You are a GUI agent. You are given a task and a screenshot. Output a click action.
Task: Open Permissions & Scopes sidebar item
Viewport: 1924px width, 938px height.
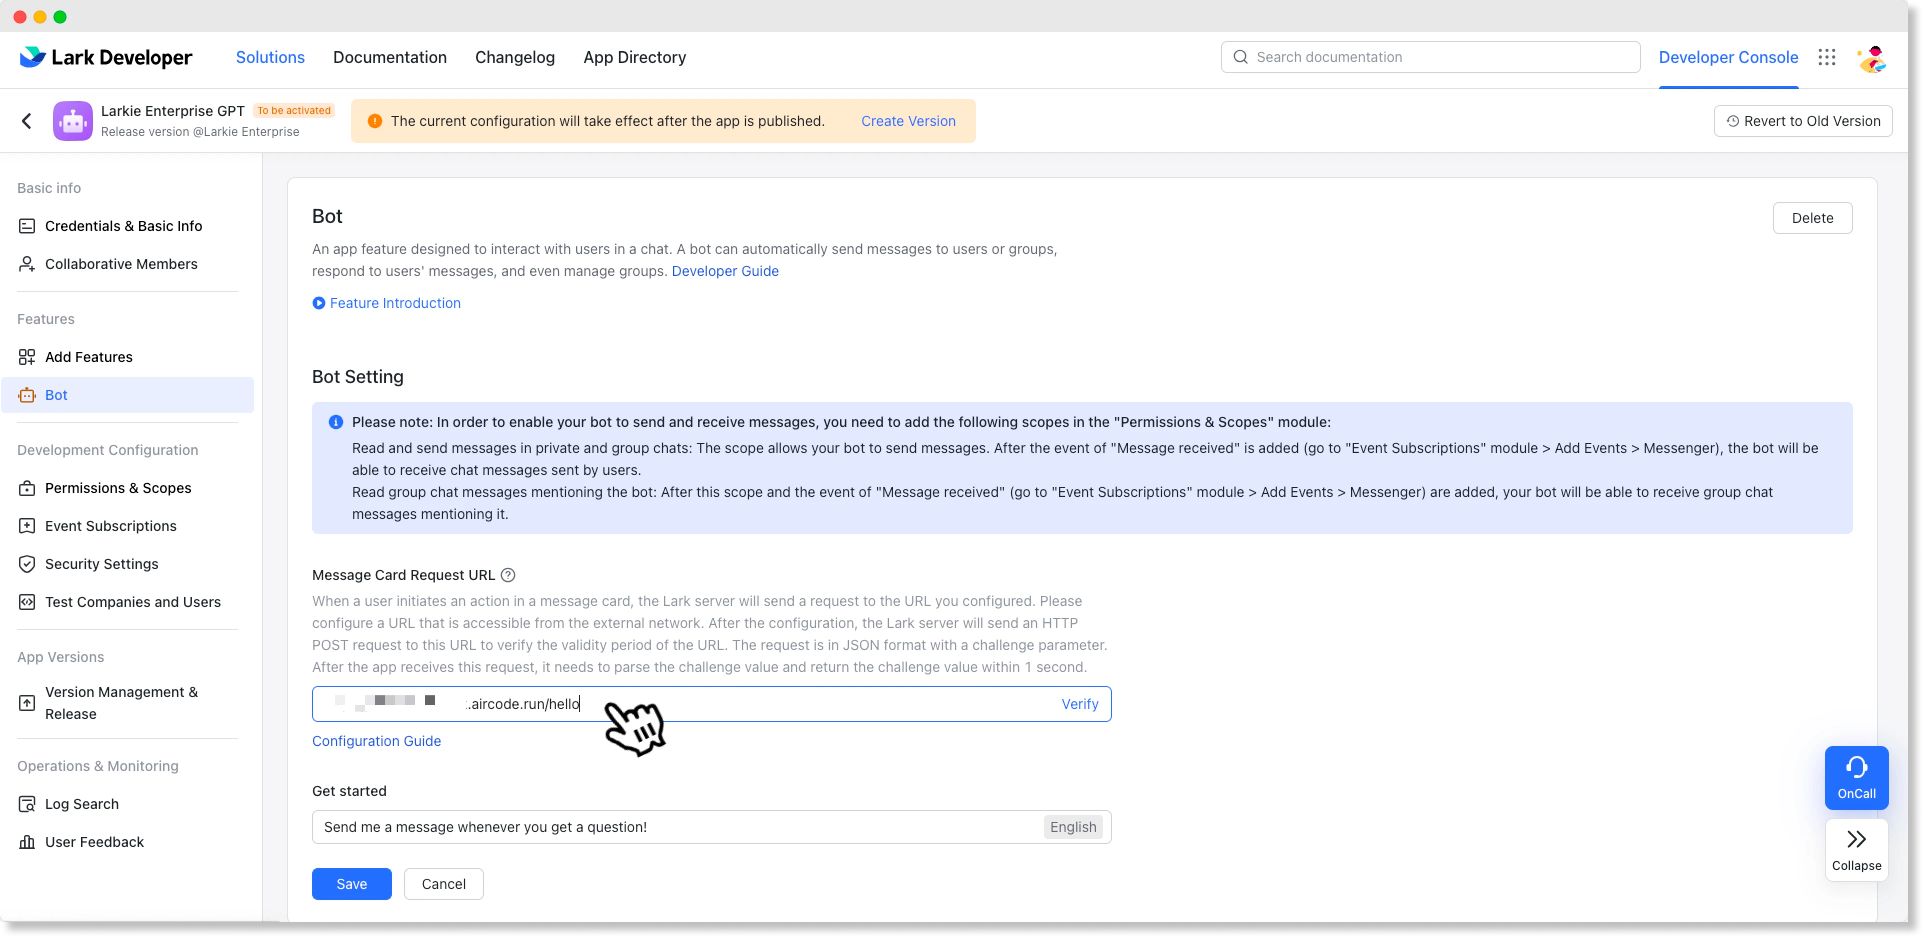[x=118, y=488]
